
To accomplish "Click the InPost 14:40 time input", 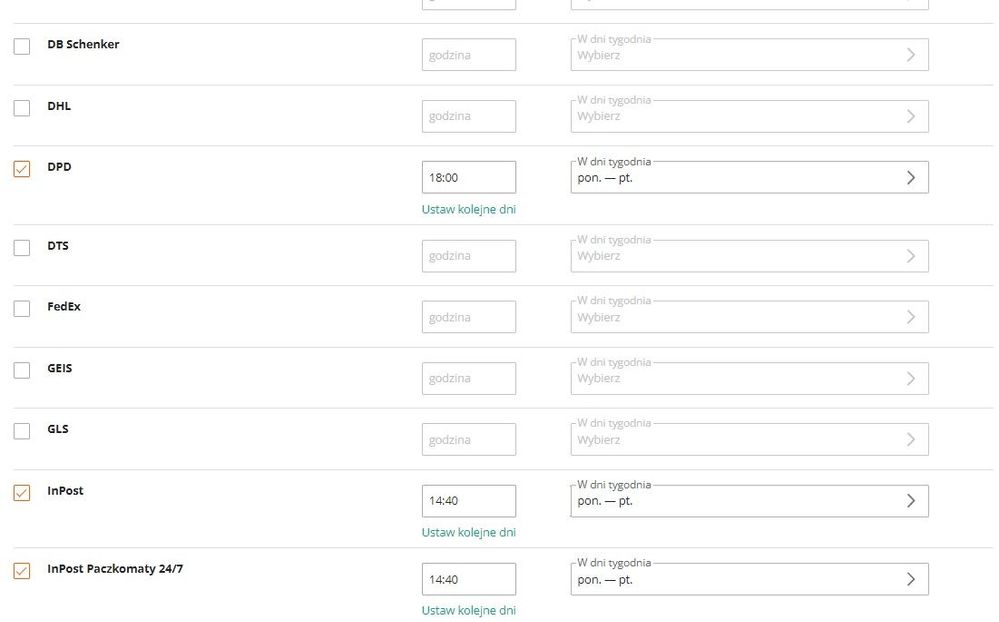I will pos(468,501).
